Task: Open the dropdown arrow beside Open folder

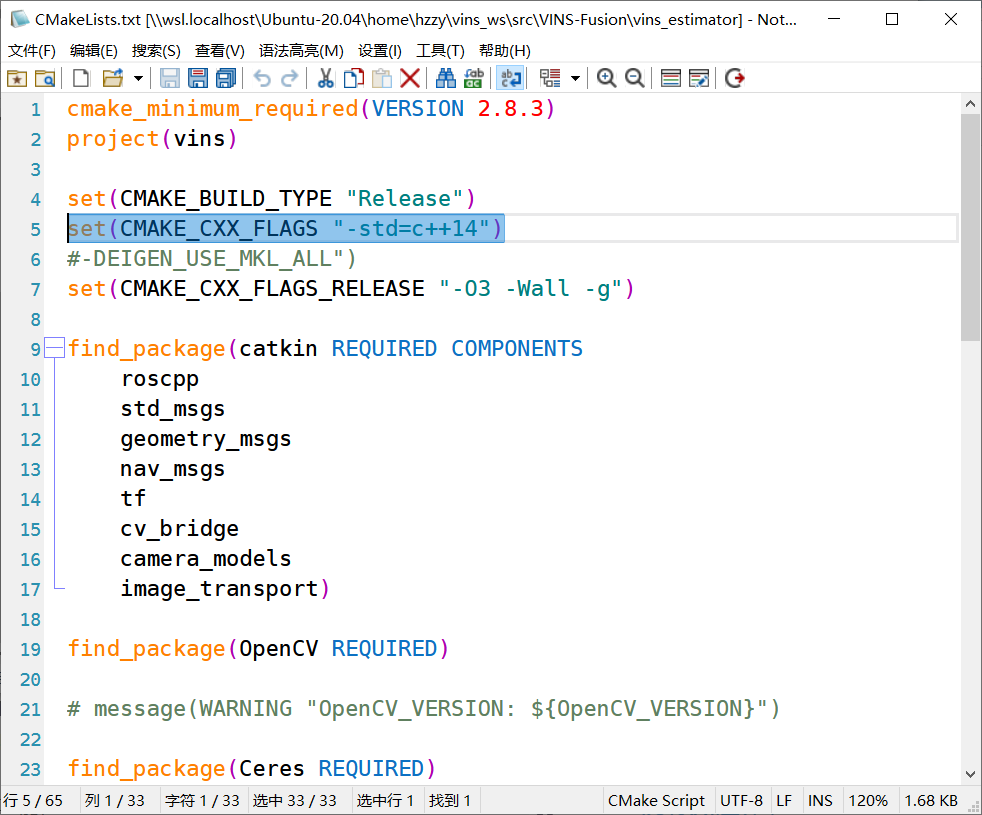Action: pos(138,78)
